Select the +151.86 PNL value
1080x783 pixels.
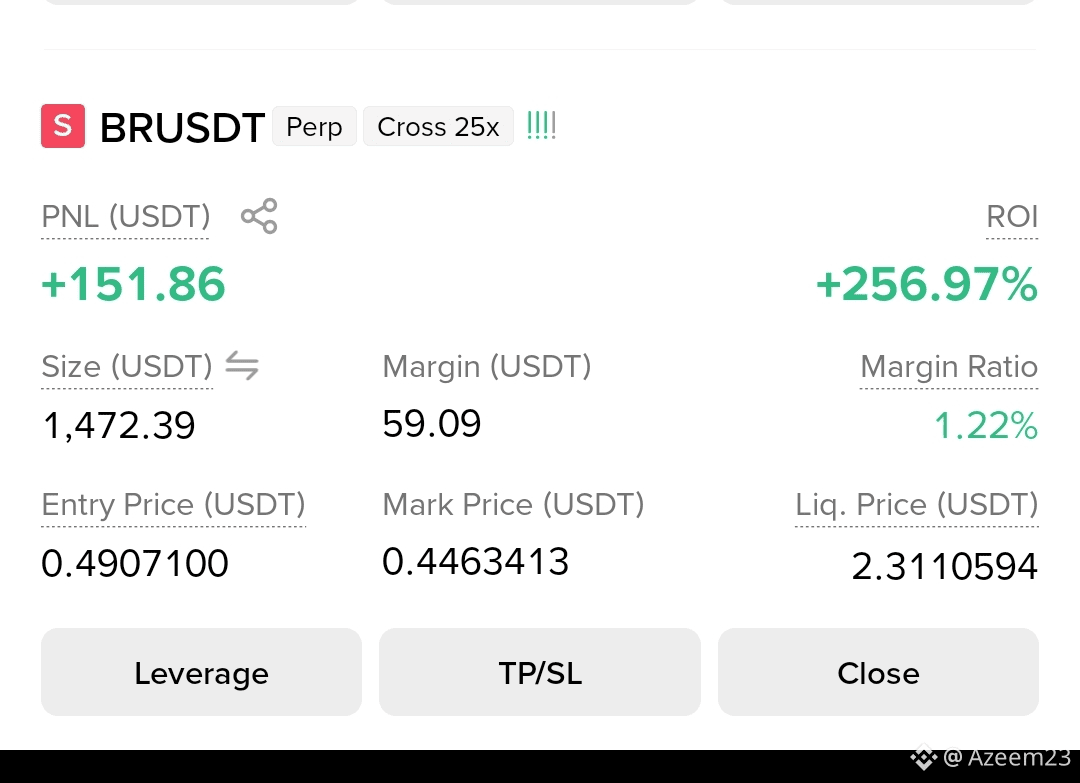(x=134, y=284)
